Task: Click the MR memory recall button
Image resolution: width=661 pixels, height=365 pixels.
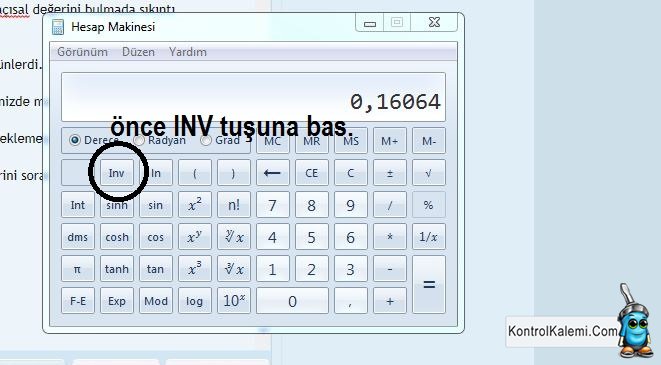Action: [x=312, y=141]
